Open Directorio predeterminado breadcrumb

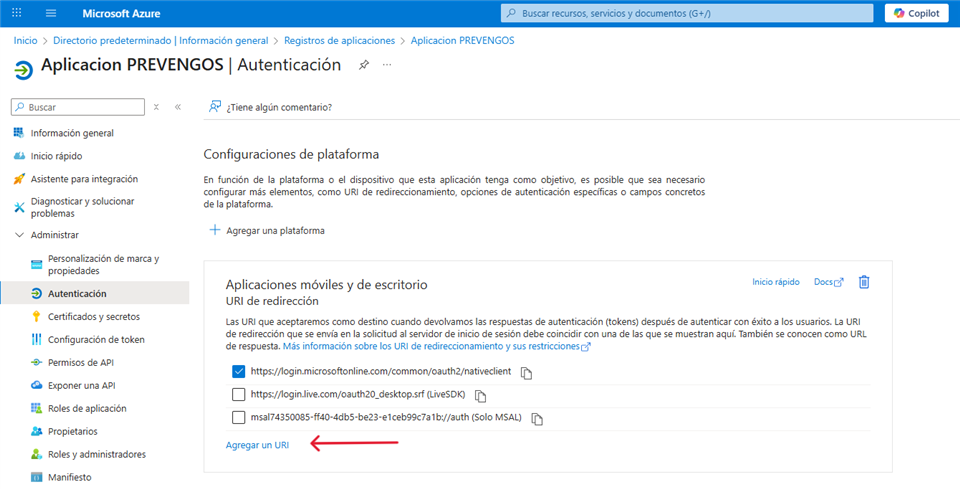click(x=160, y=40)
